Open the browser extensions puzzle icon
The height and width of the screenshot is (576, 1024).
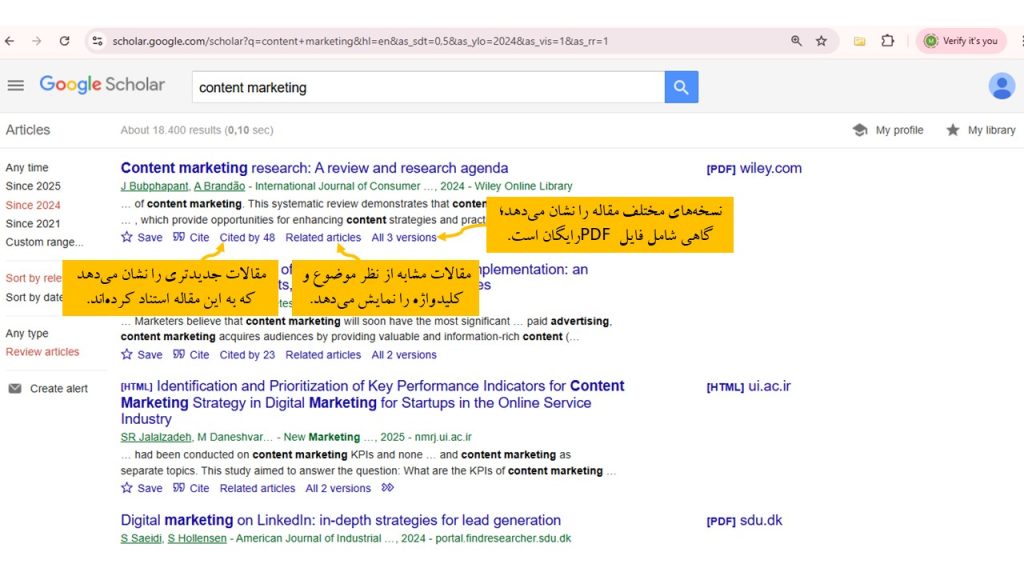(x=887, y=41)
